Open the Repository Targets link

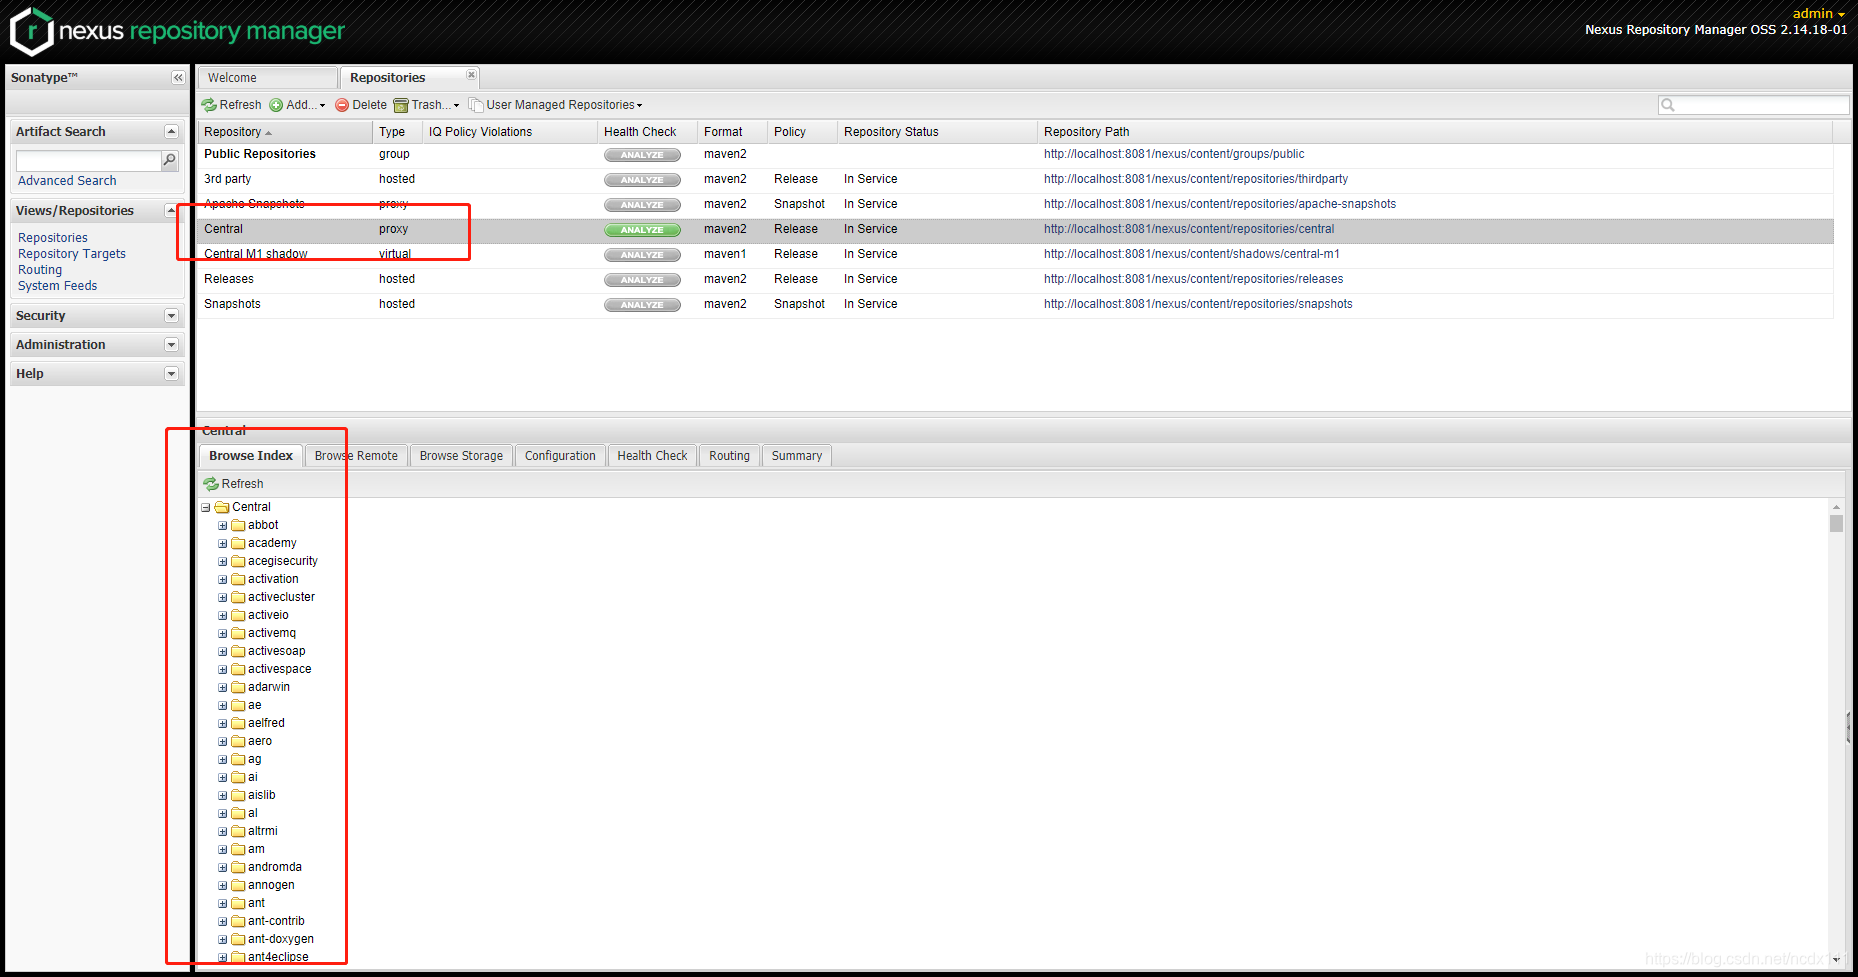(72, 254)
